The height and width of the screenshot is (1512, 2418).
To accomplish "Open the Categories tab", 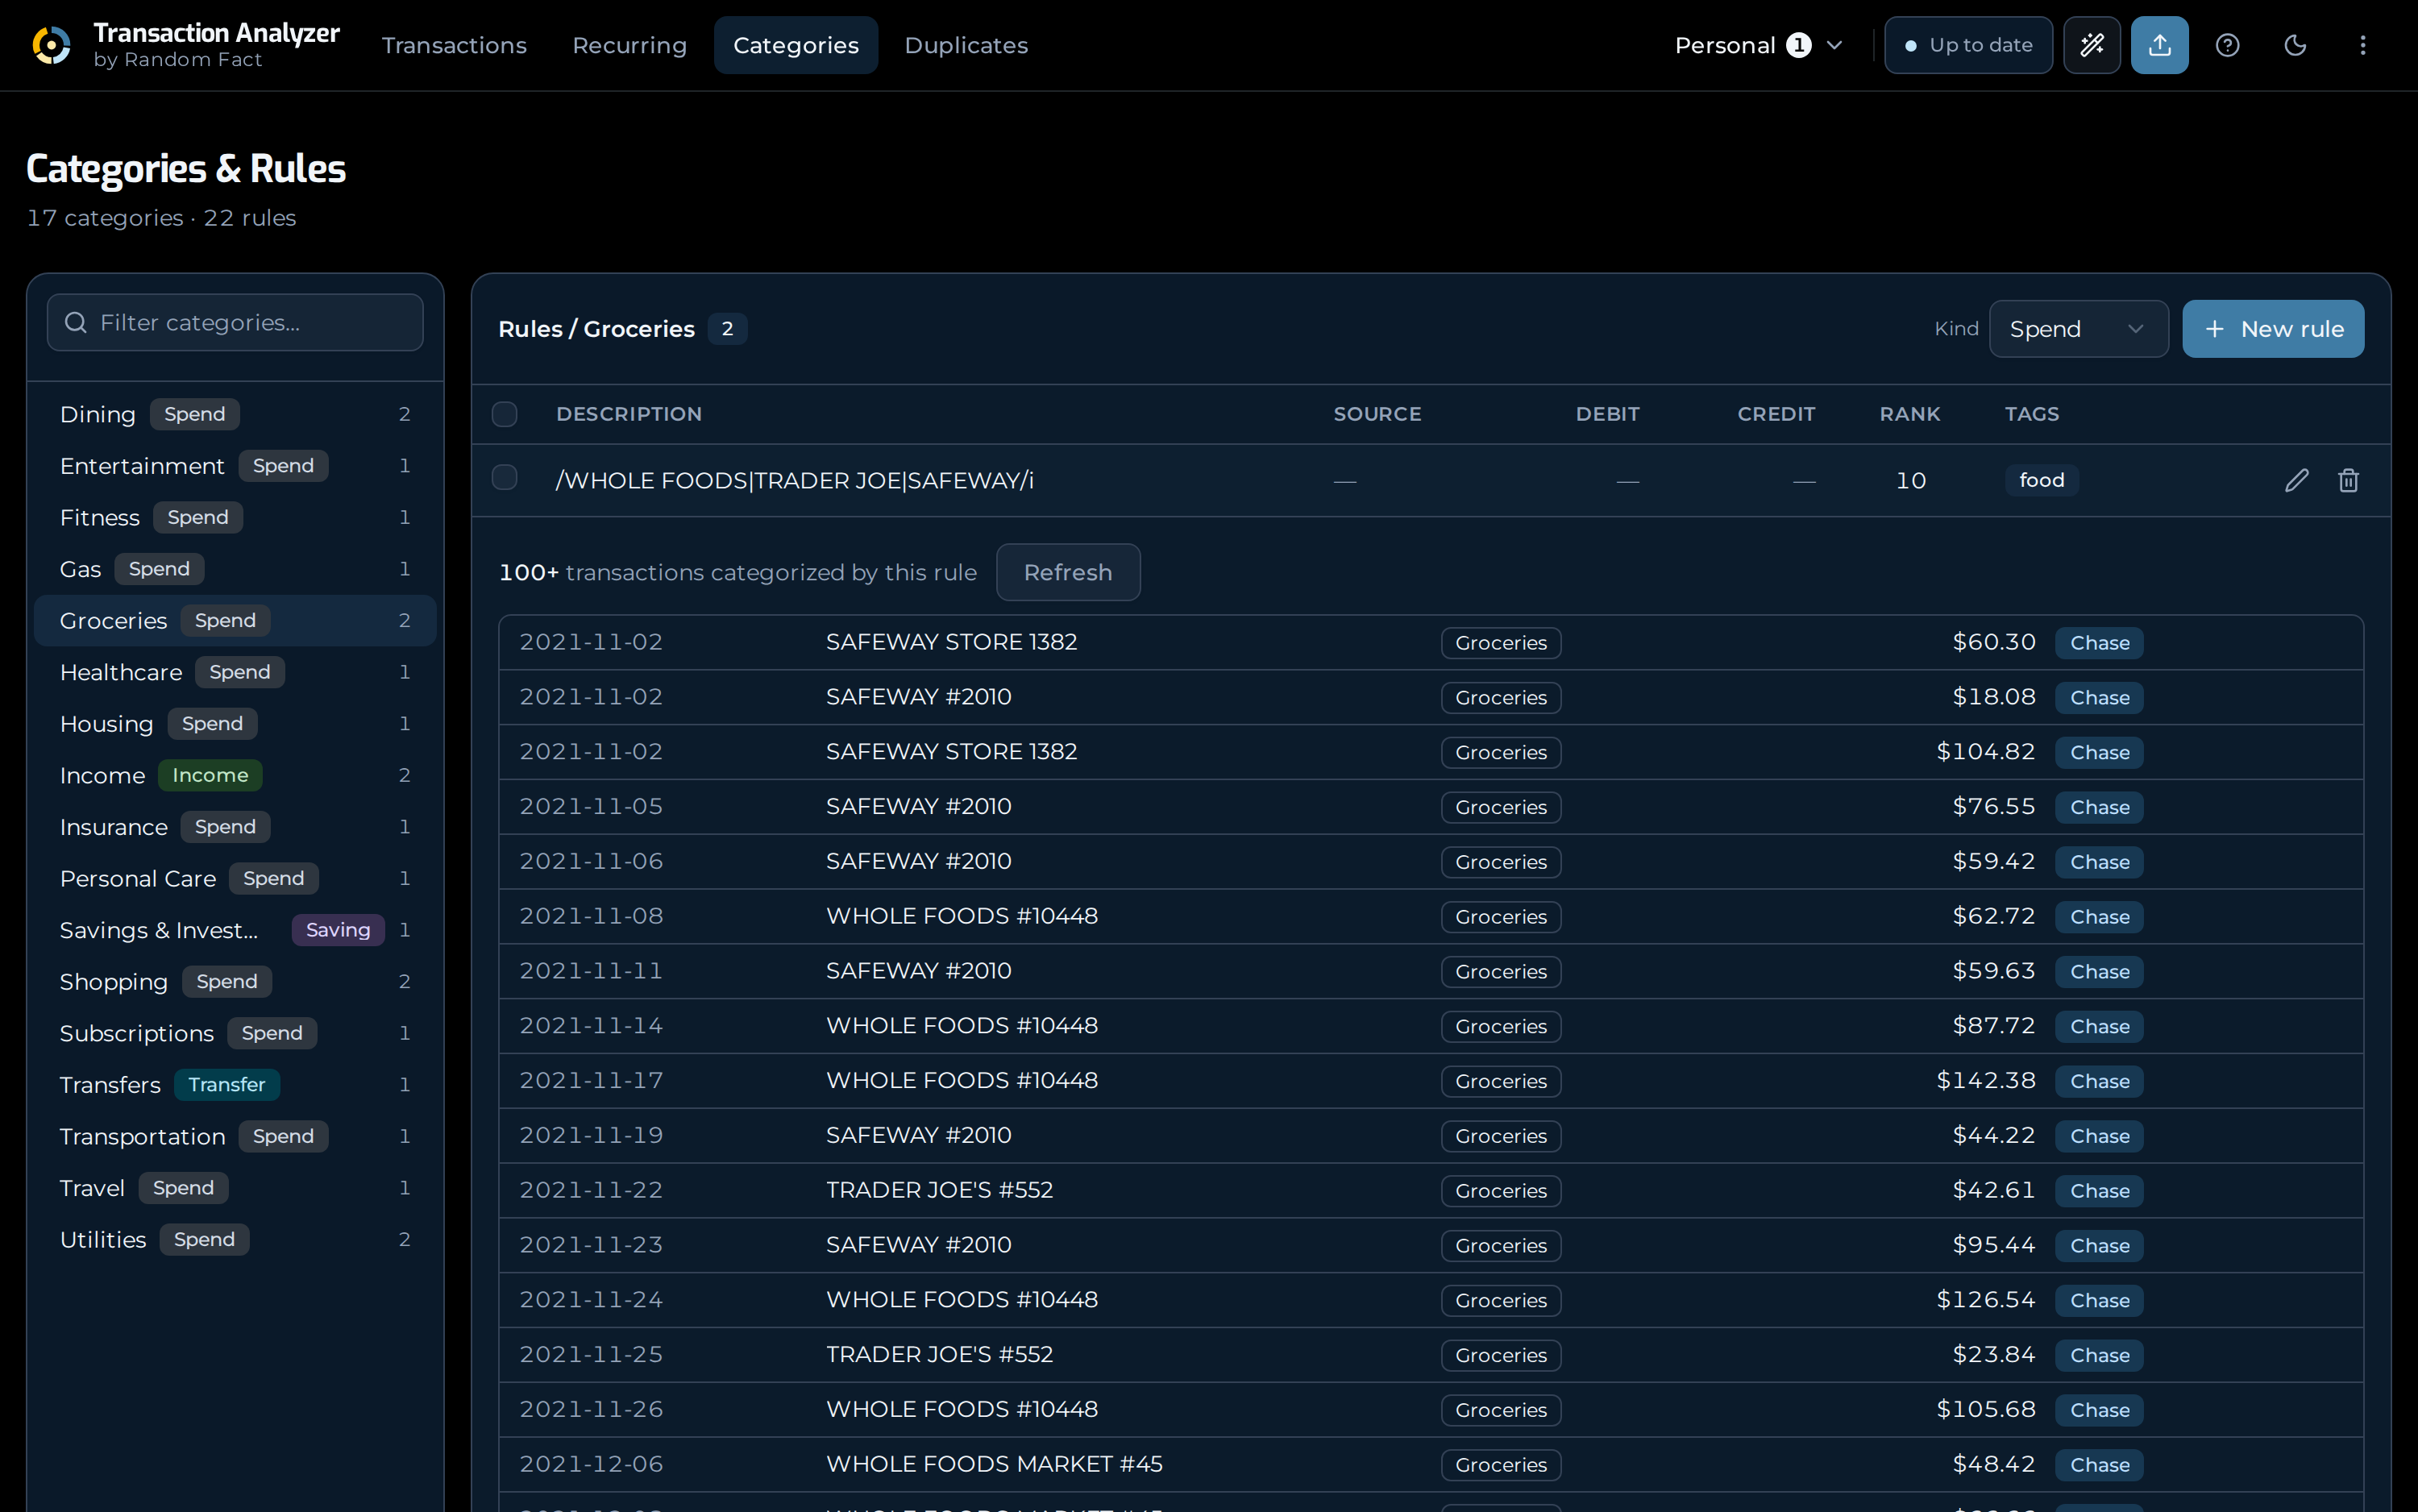I will coord(795,45).
